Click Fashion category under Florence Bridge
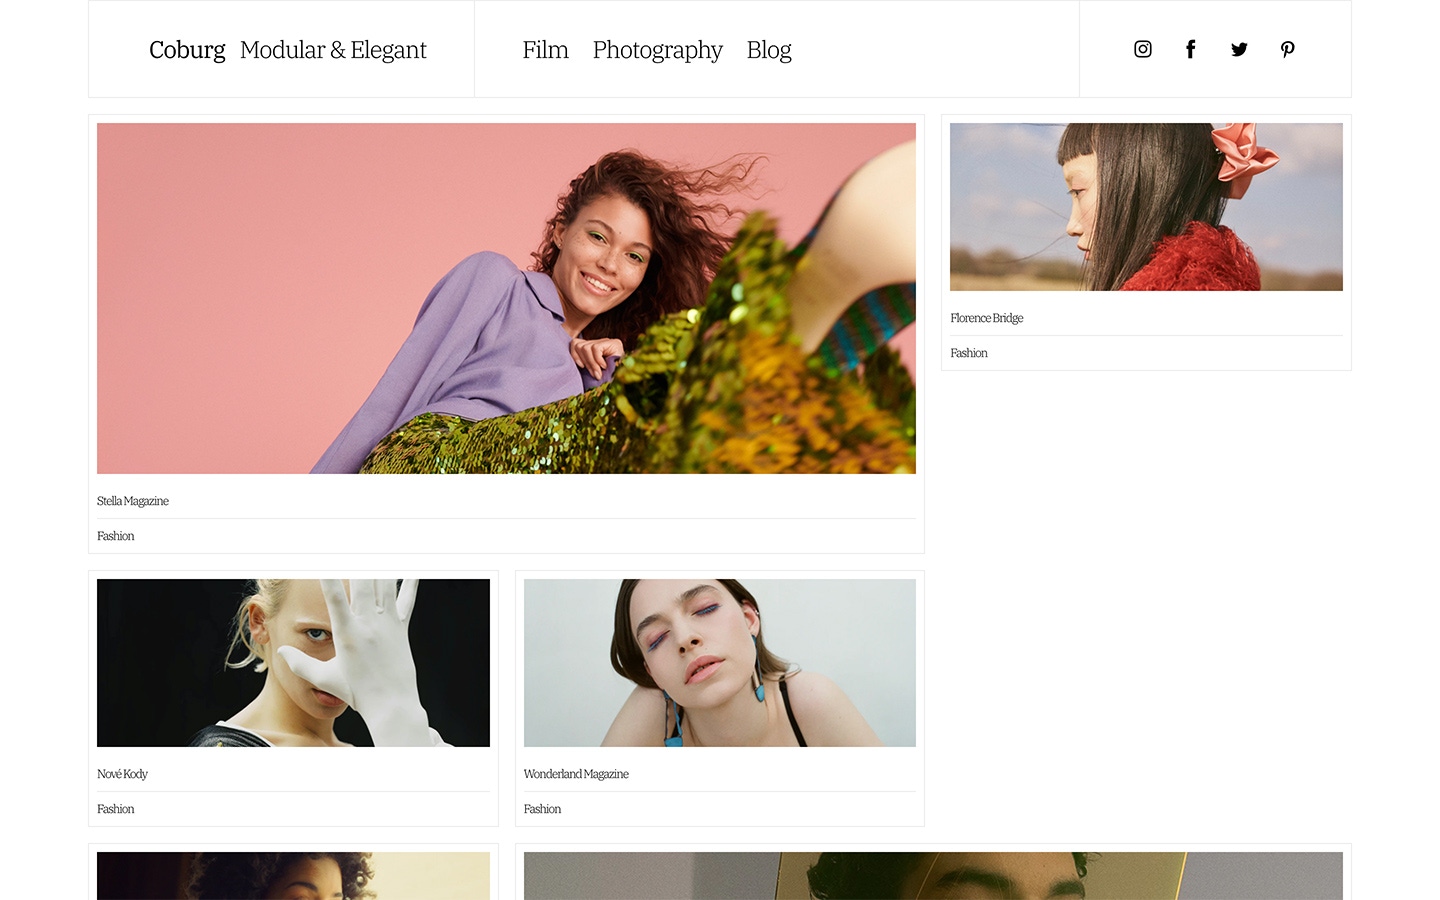This screenshot has height=900, width=1440. click(968, 353)
